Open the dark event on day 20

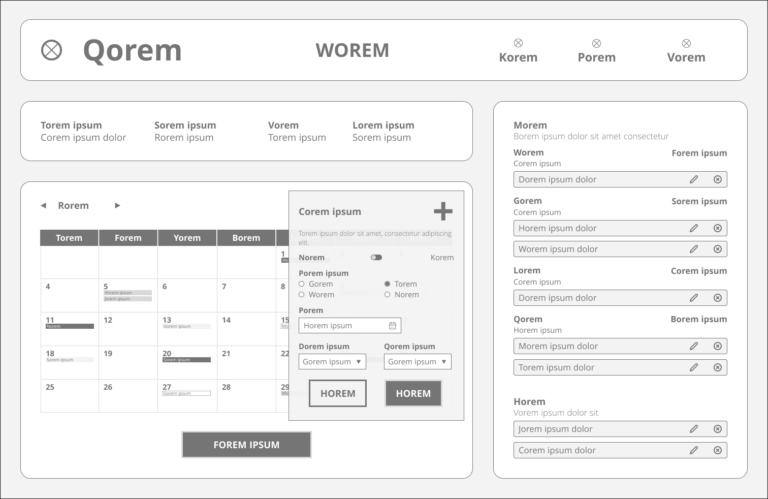click(x=187, y=359)
